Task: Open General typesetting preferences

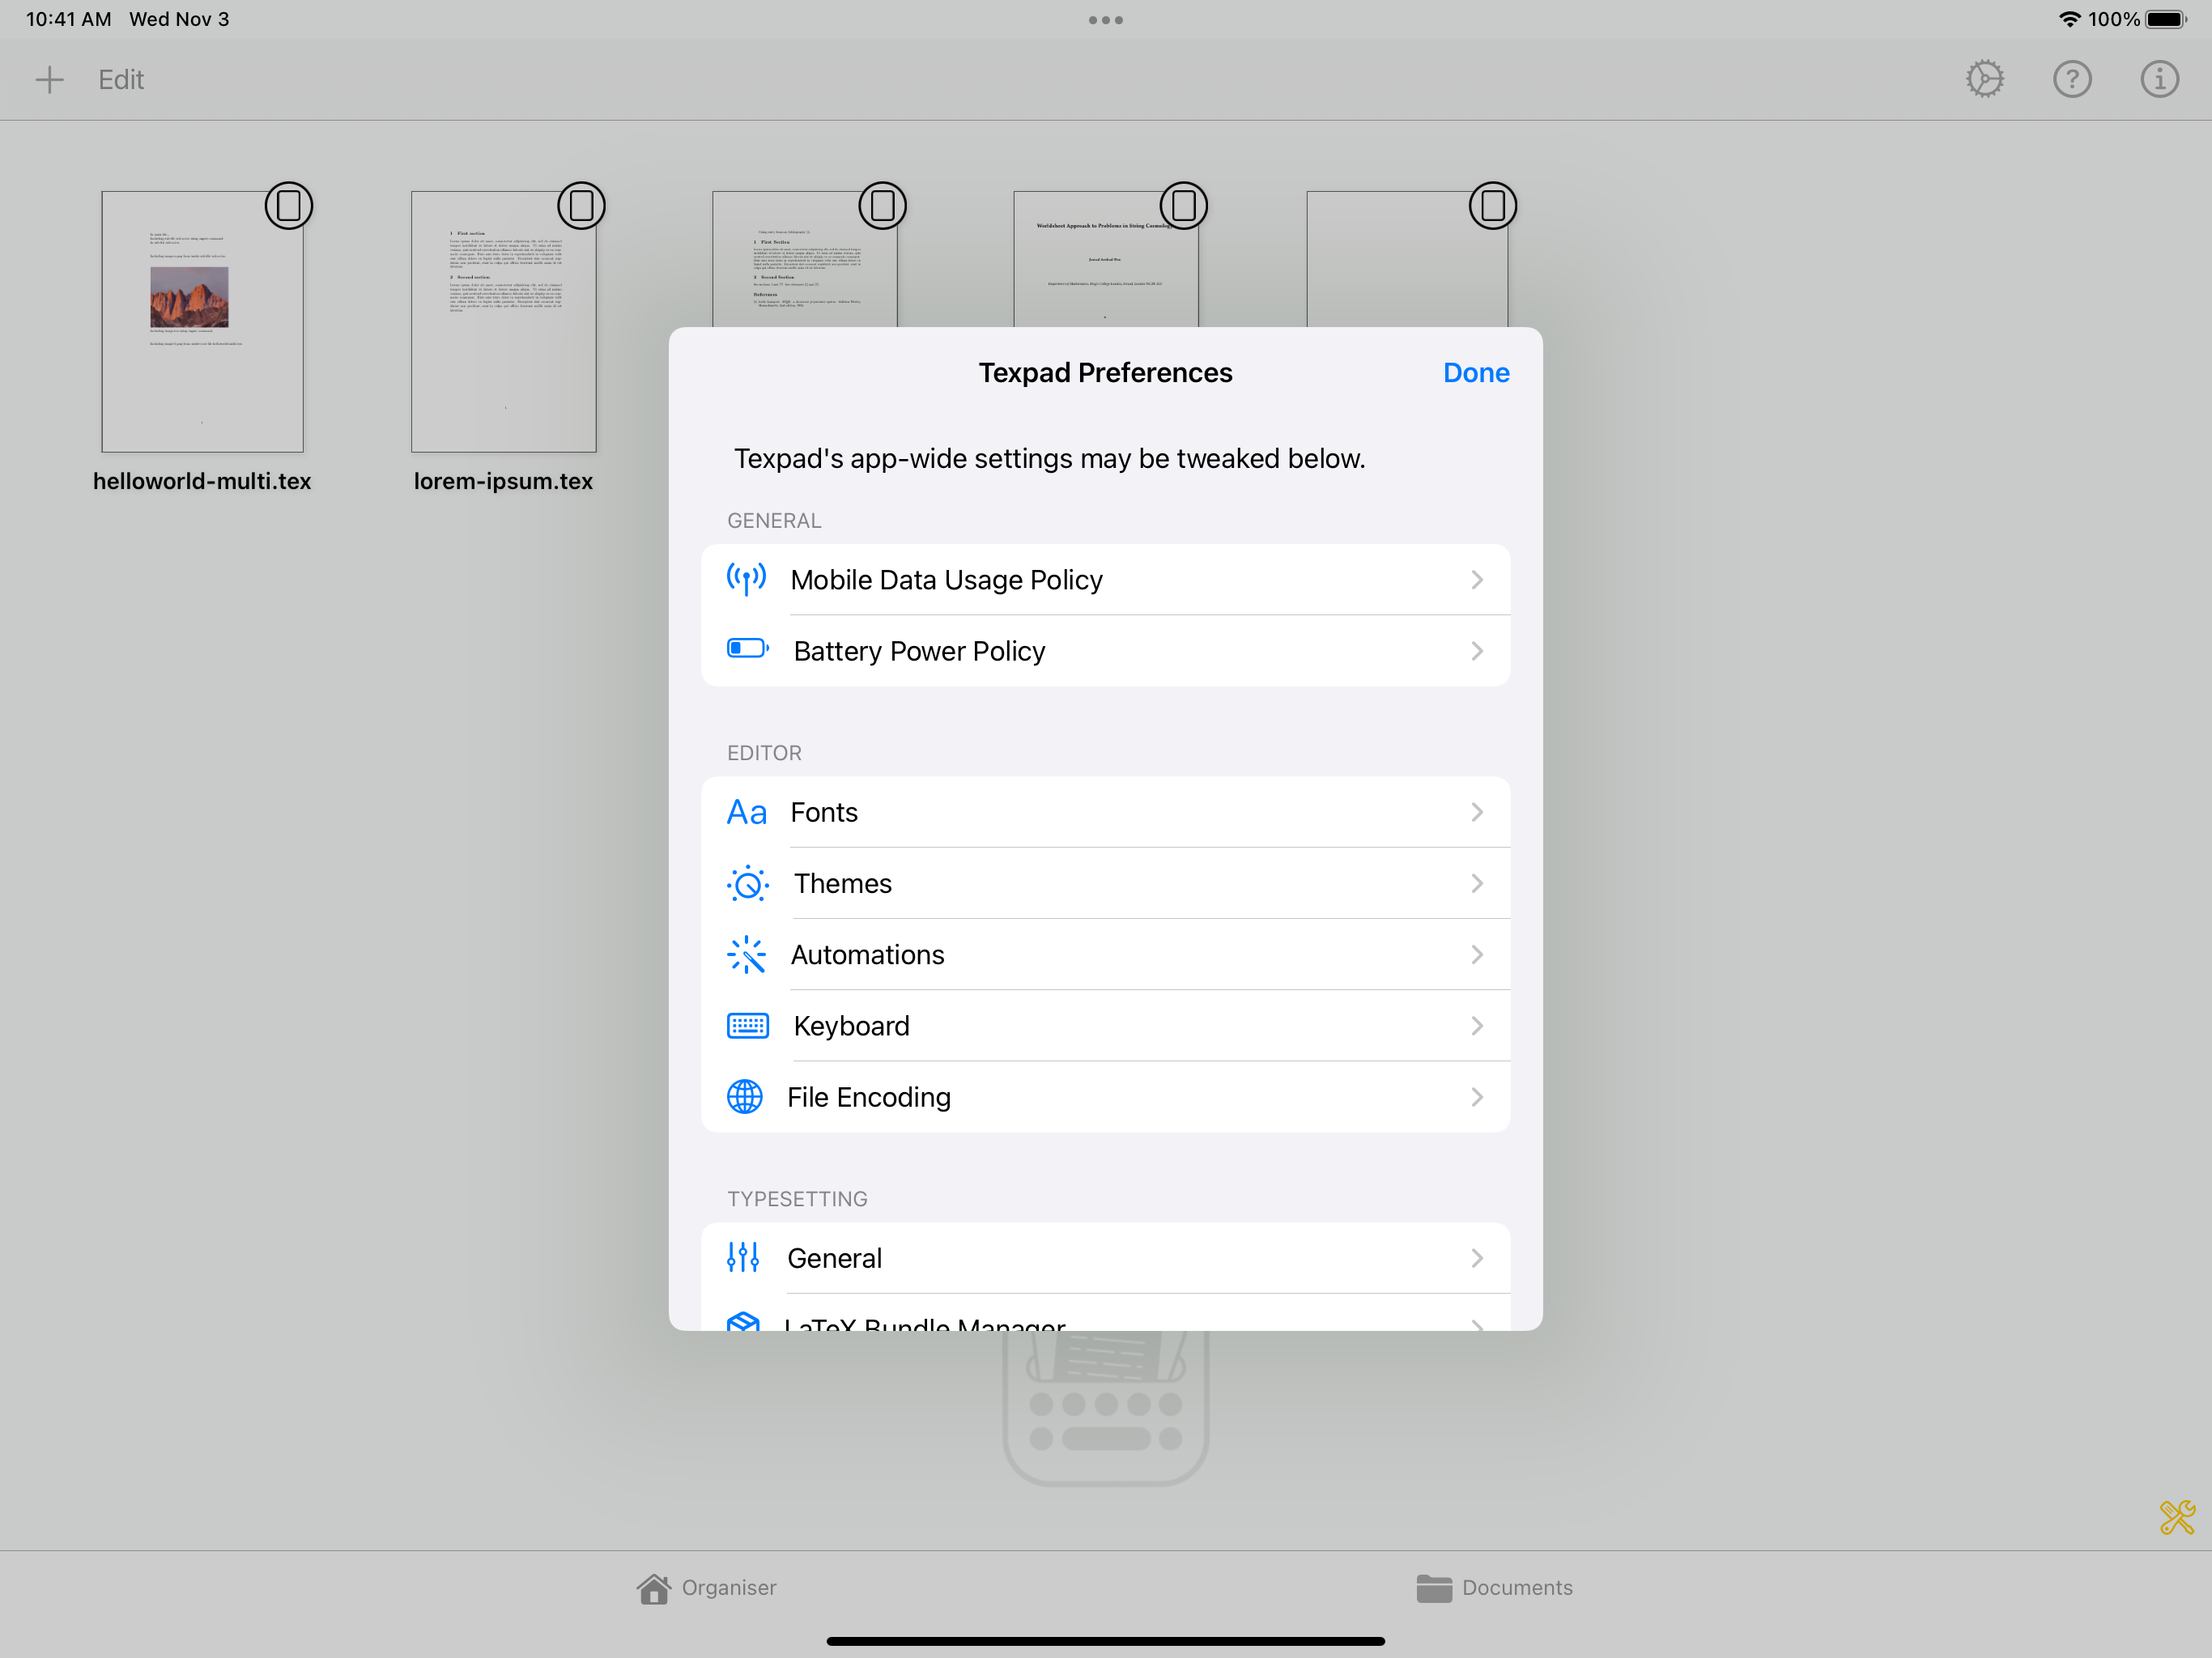Action: [1105, 1258]
